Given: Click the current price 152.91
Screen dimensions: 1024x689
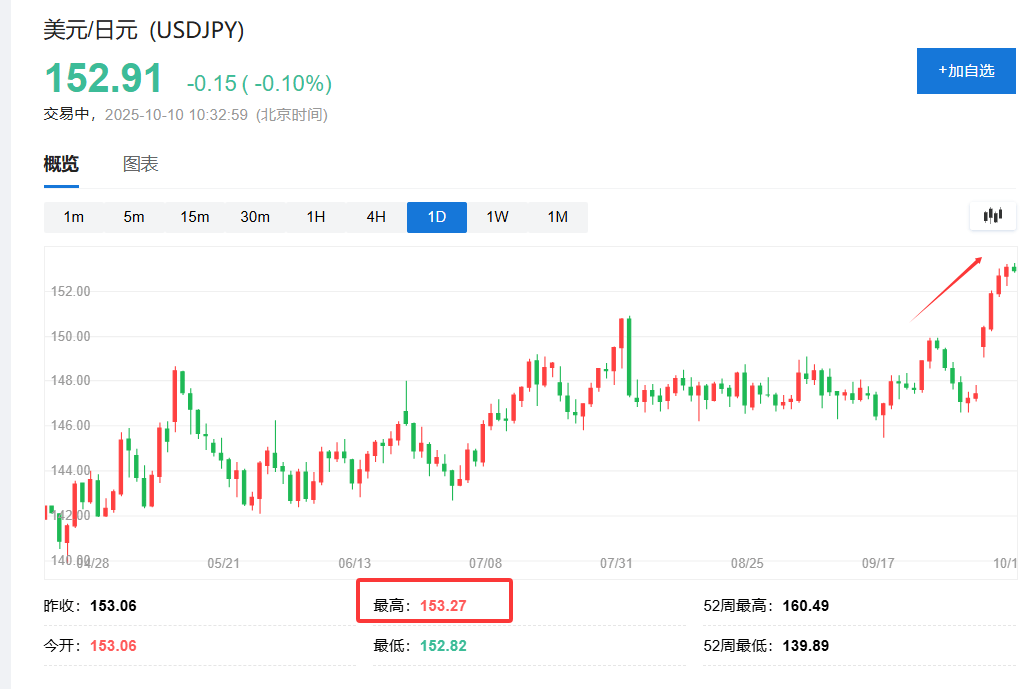Looking at the screenshot, I should pyautogui.click(x=103, y=80).
